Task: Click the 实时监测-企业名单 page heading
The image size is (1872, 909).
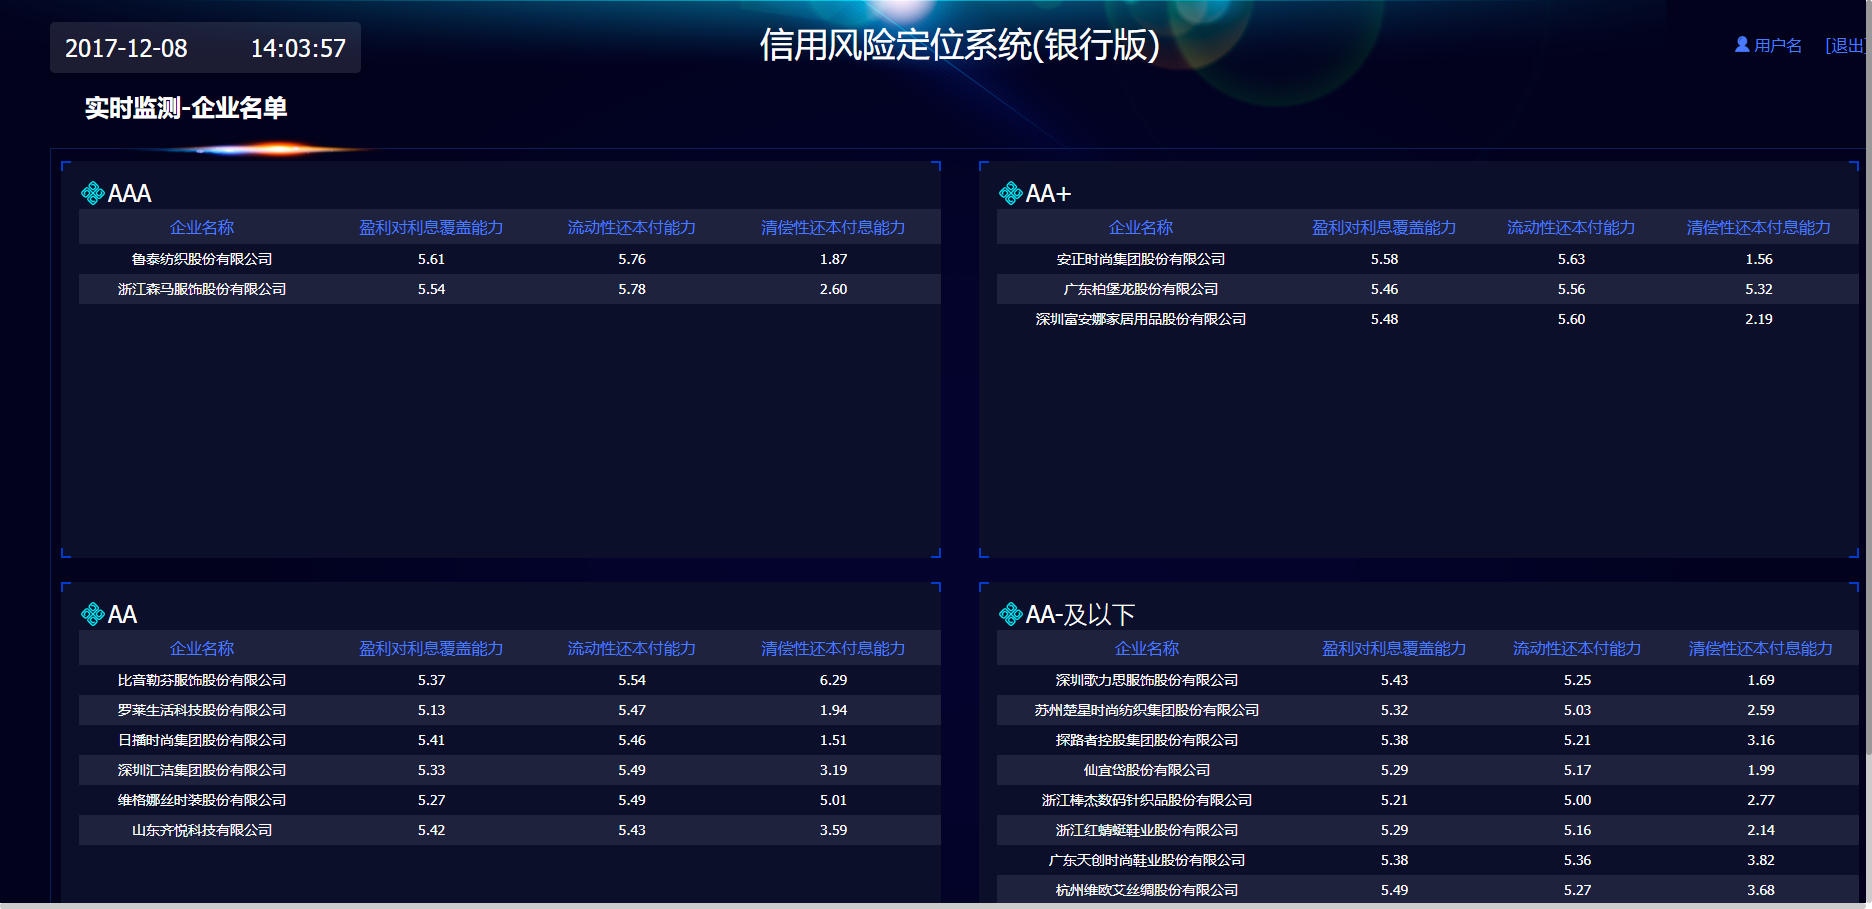Action: [x=186, y=108]
